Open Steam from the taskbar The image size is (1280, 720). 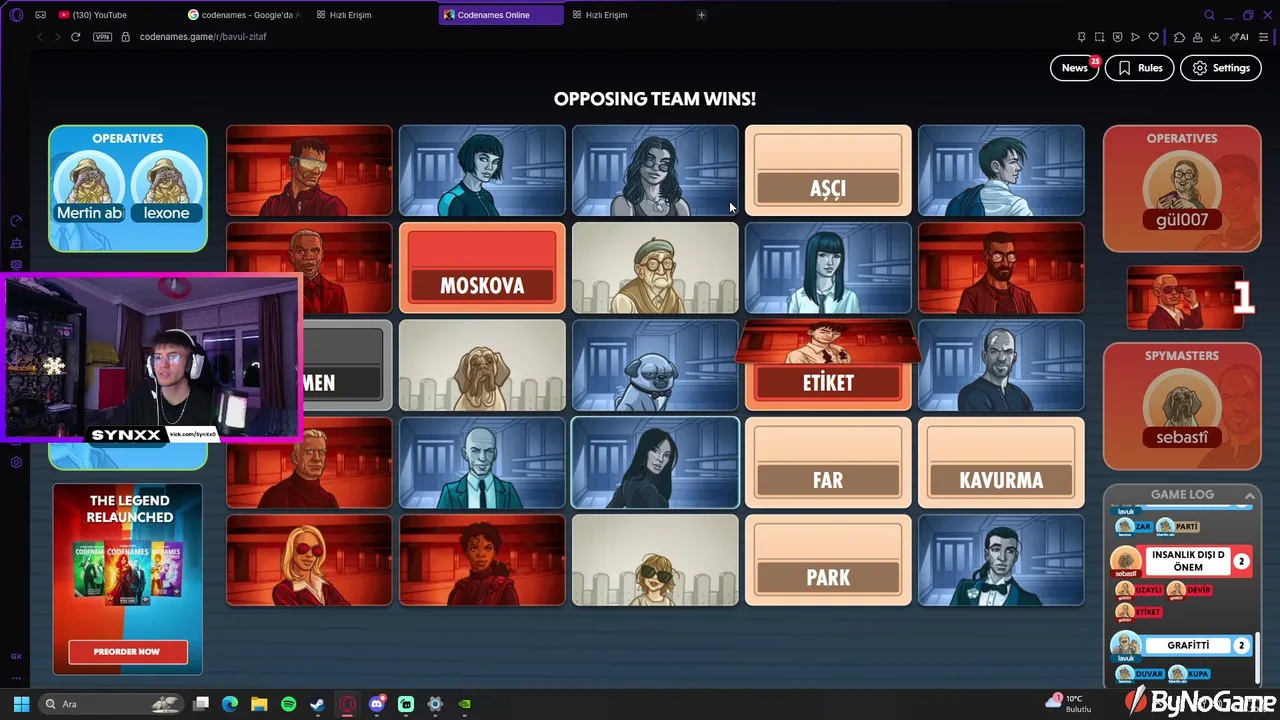tap(317, 704)
